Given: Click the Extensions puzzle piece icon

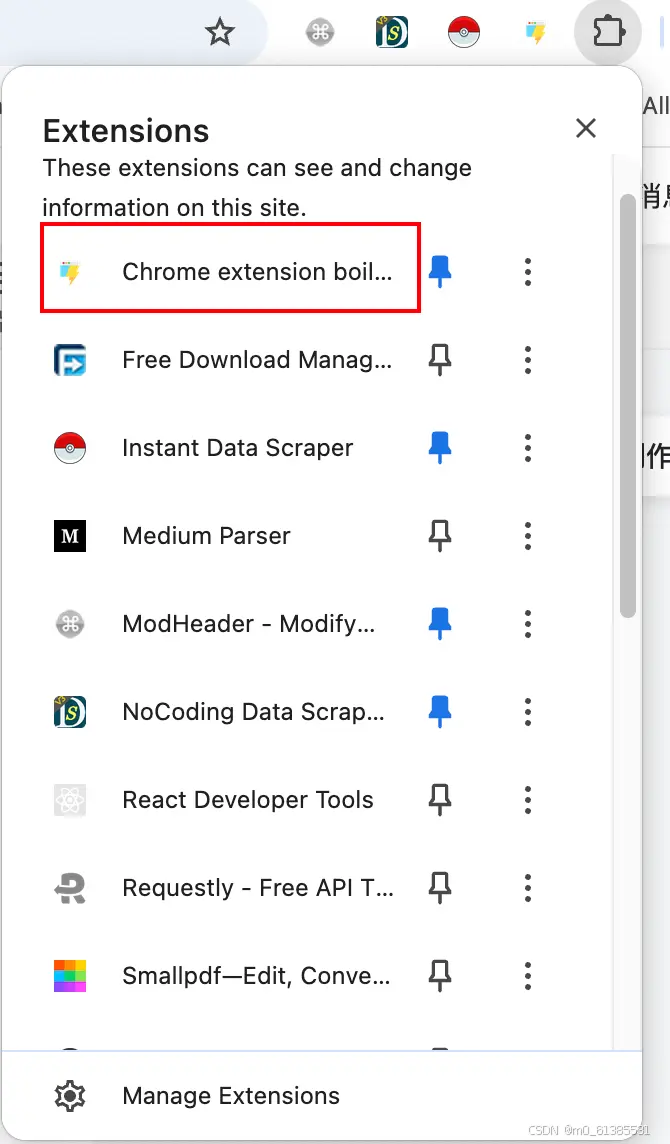Looking at the screenshot, I should click(x=608, y=33).
